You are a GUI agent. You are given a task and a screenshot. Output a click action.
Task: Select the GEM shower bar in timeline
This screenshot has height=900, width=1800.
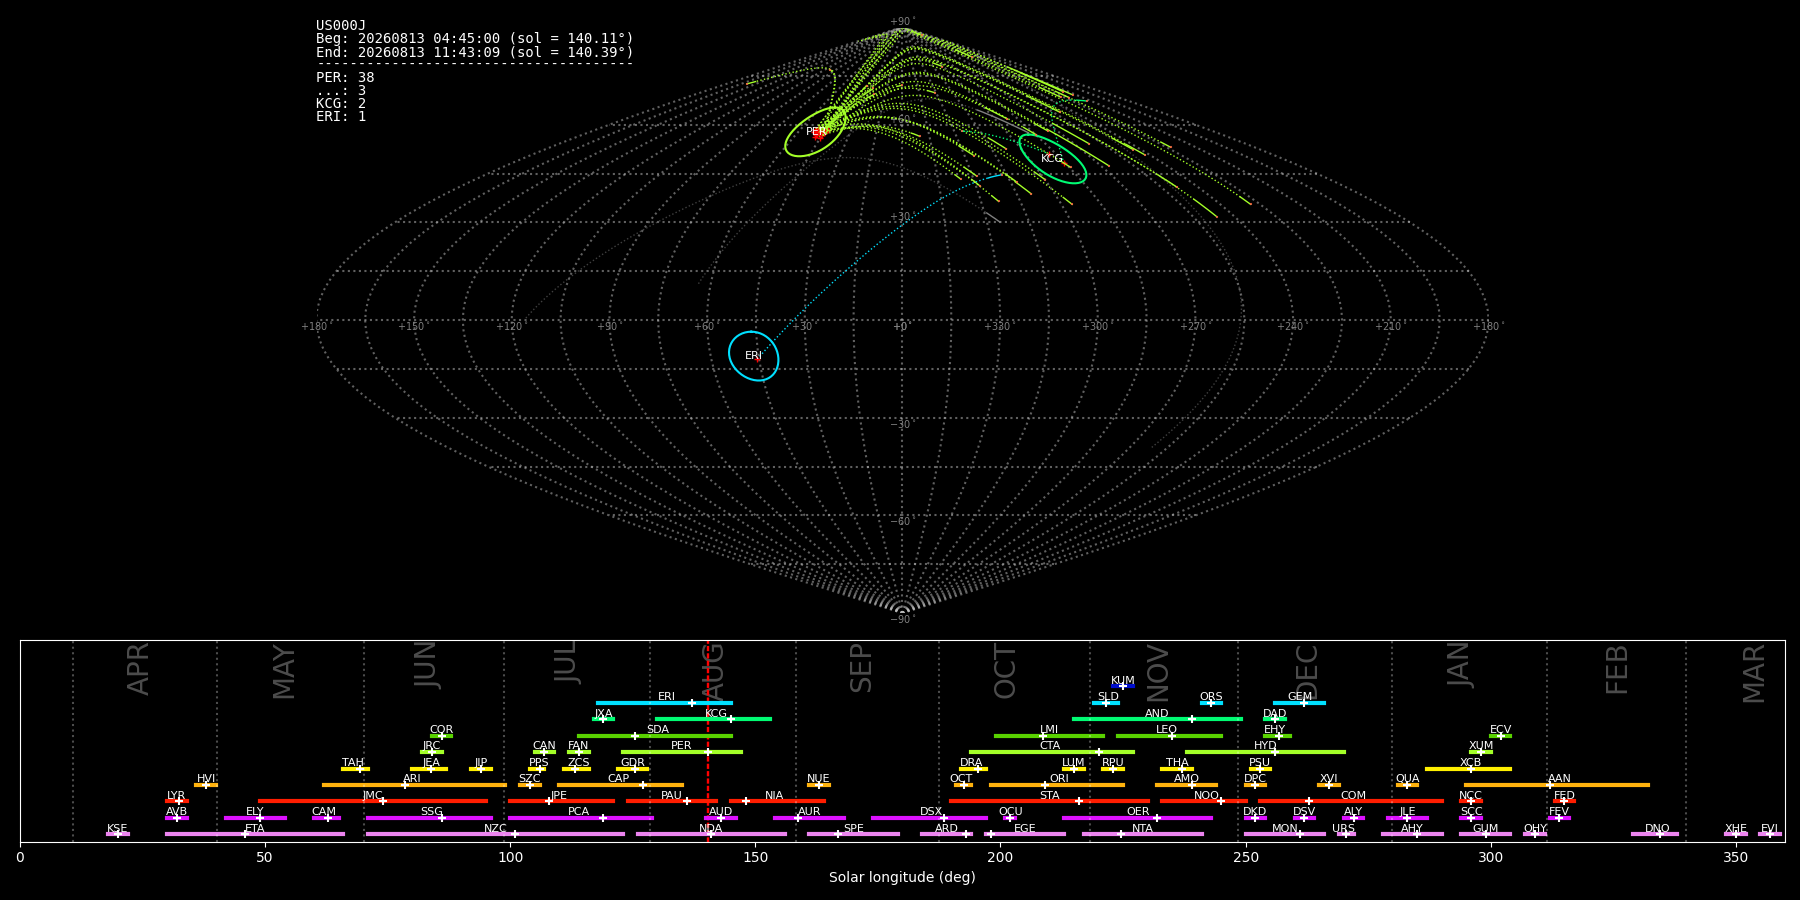coord(1299,703)
